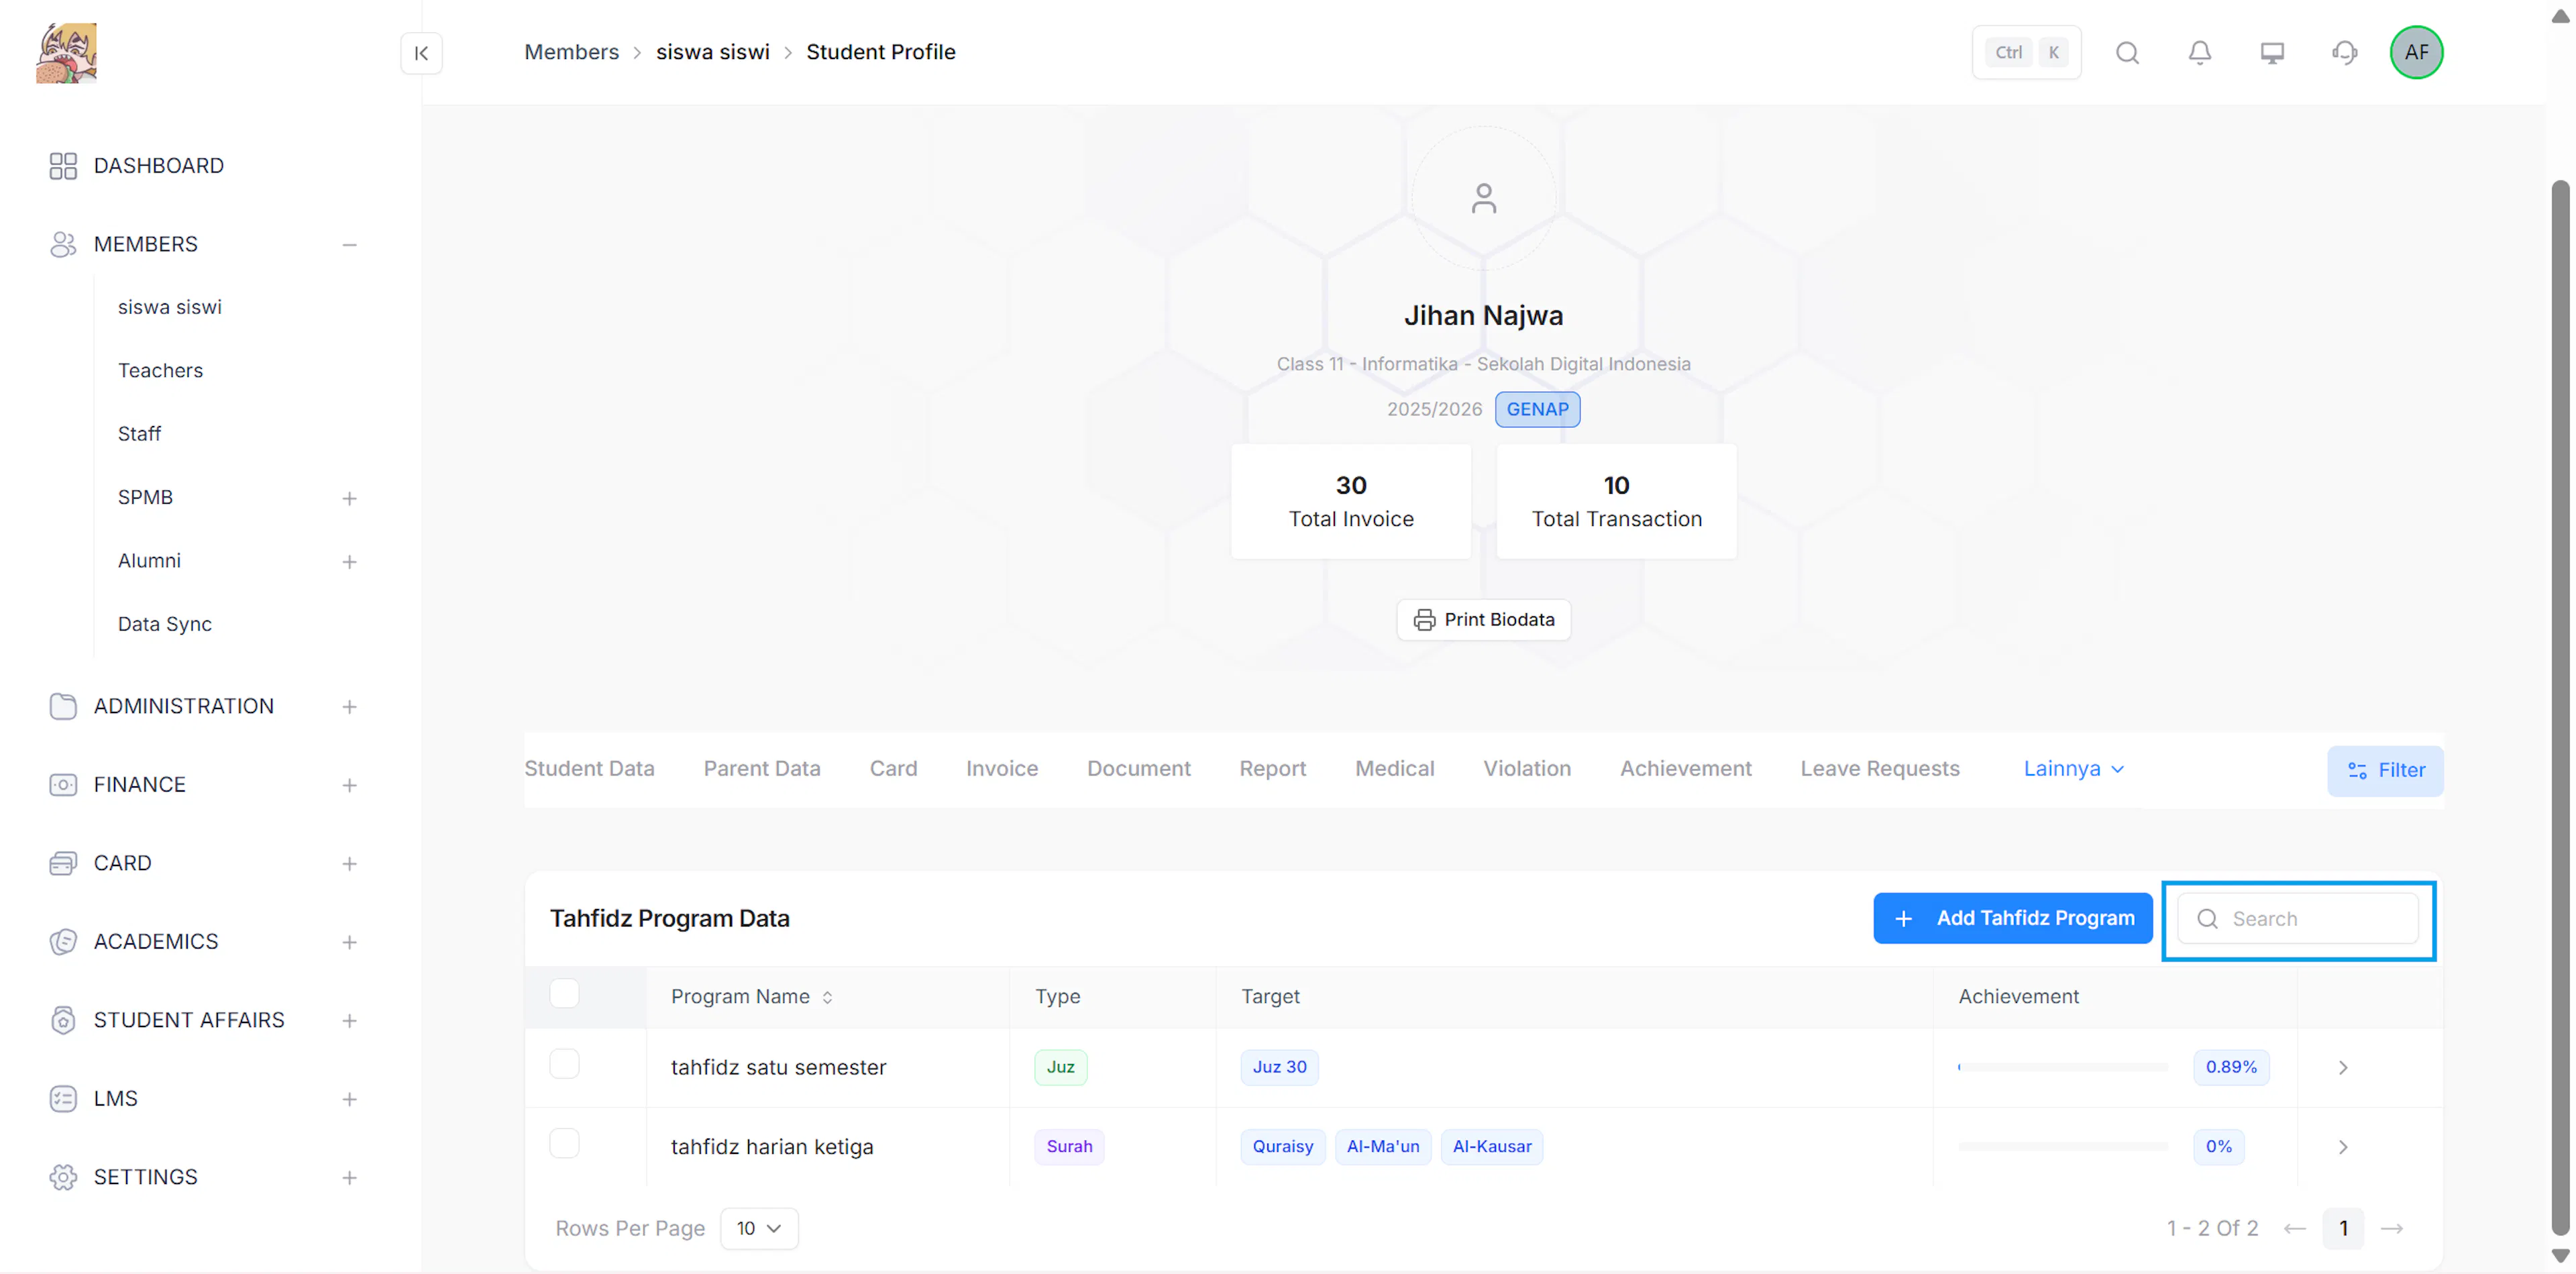Open the AF user avatar menu
The height and width of the screenshot is (1274, 2576).
click(x=2416, y=53)
